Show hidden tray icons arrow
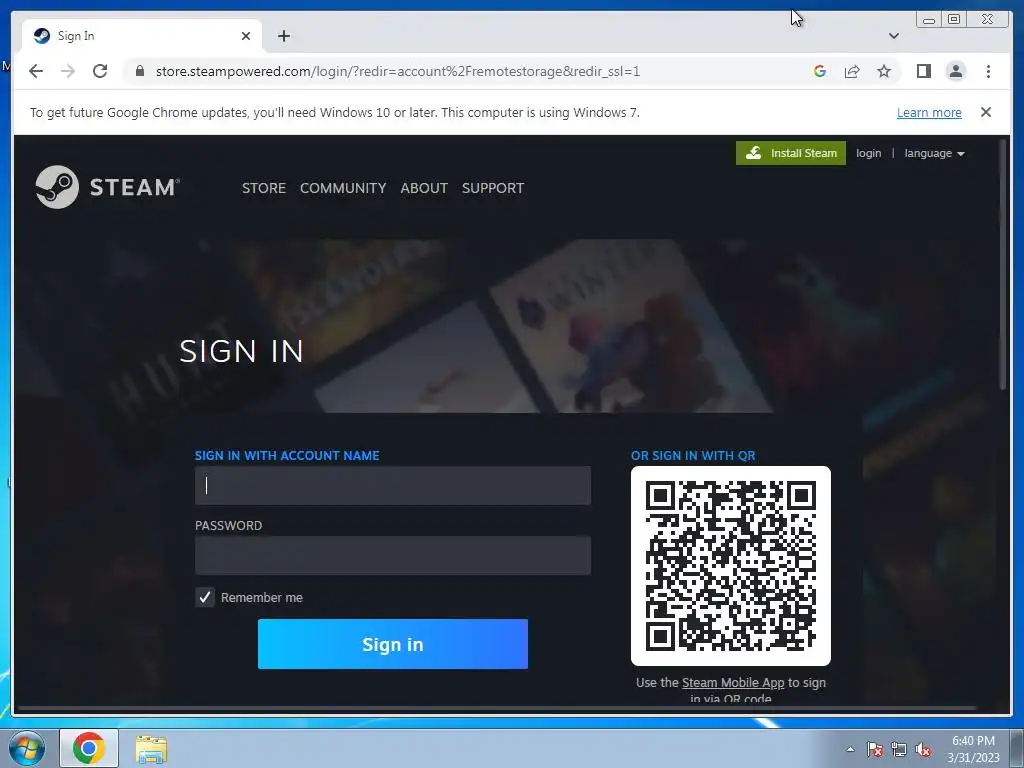This screenshot has width=1024, height=768. click(850, 749)
